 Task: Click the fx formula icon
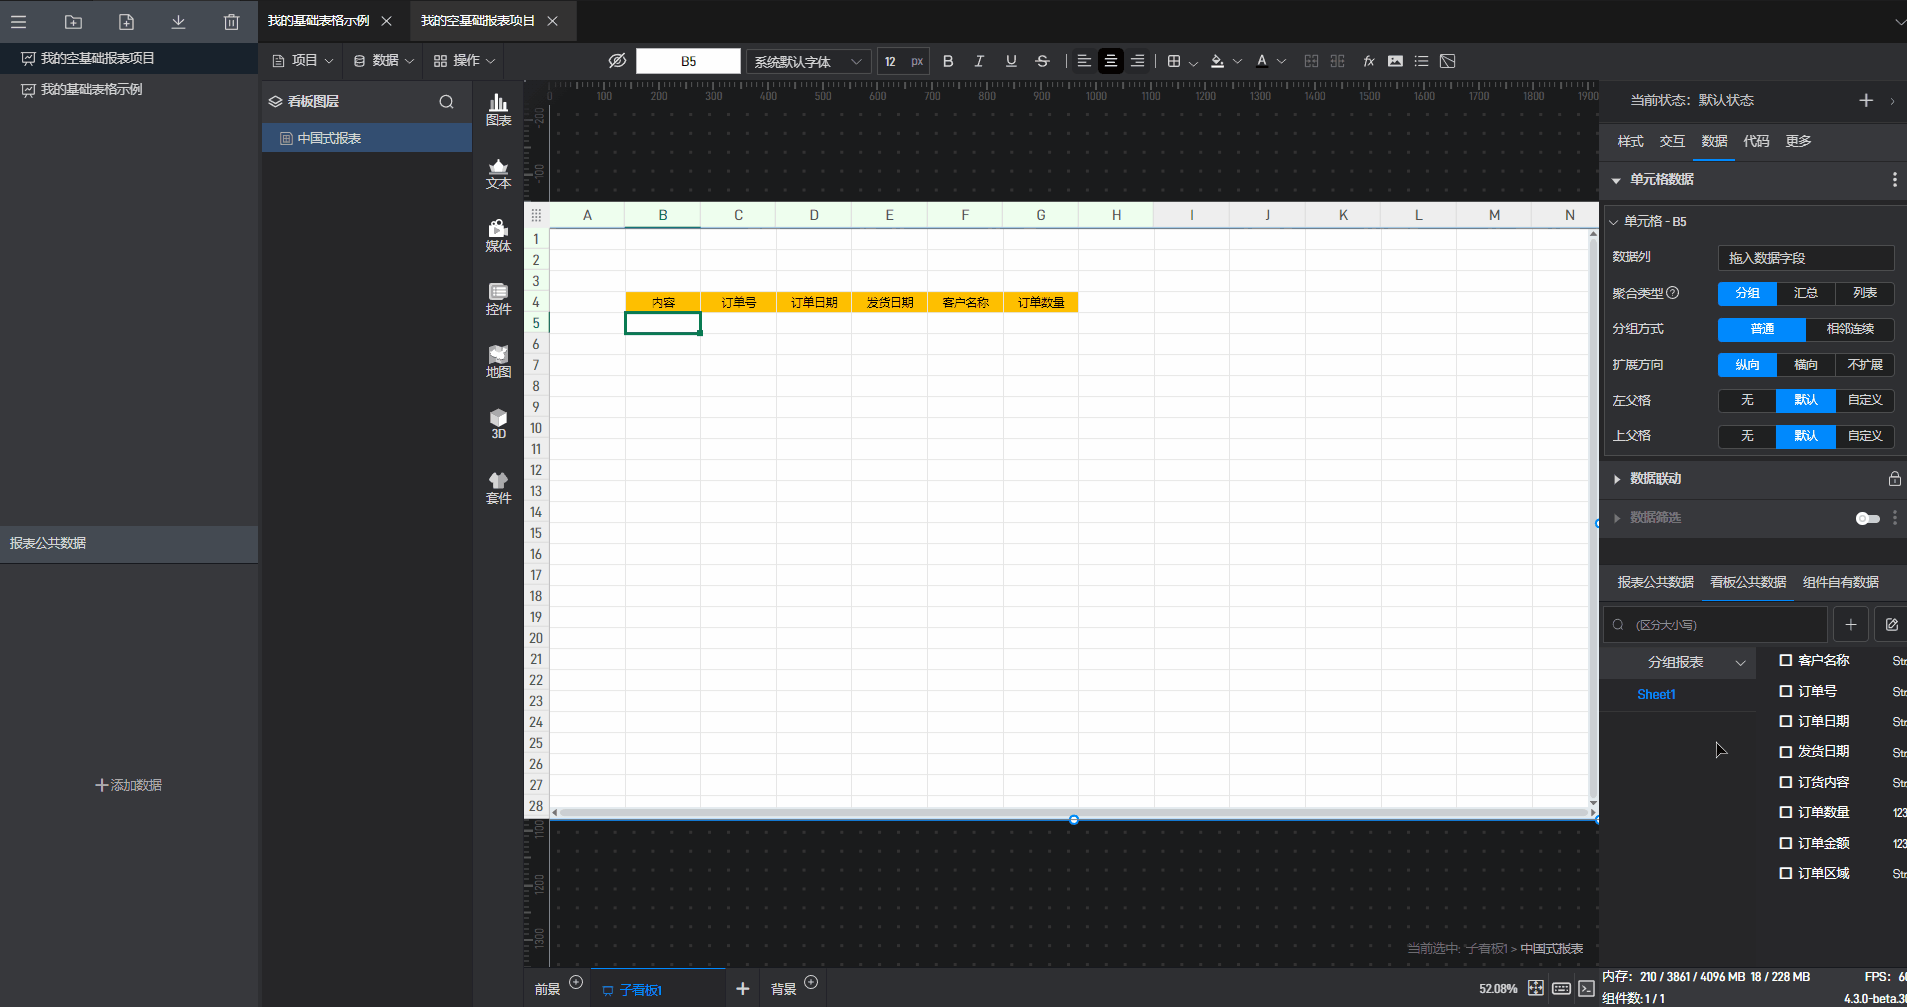click(1369, 61)
